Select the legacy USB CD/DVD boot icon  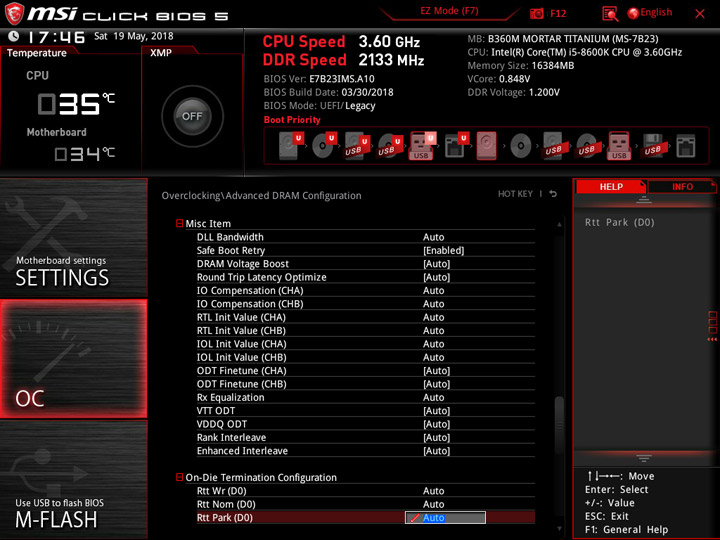pos(586,146)
